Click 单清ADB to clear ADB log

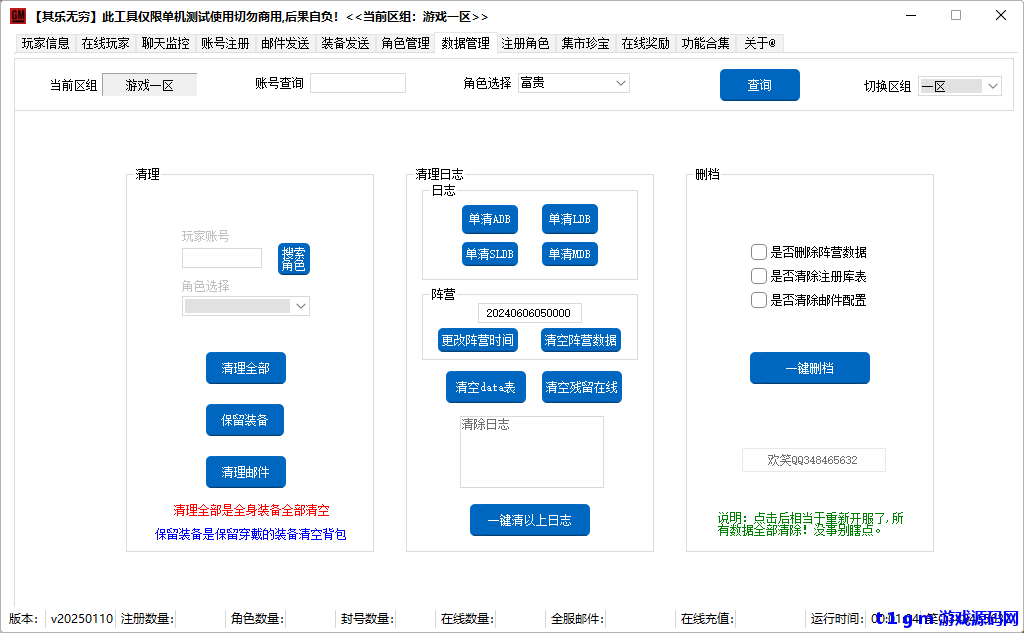[x=490, y=219]
